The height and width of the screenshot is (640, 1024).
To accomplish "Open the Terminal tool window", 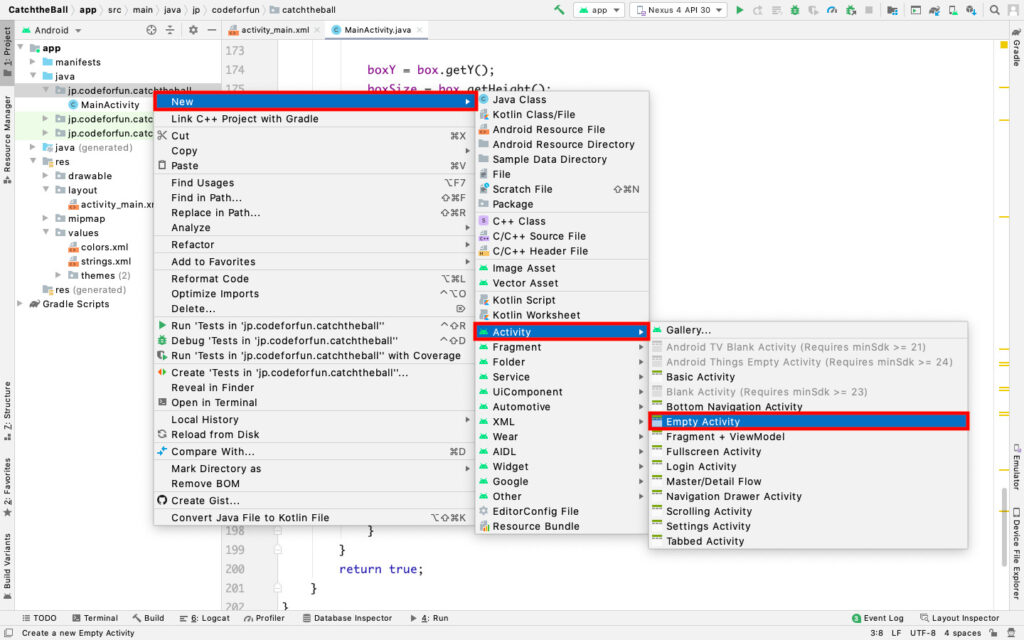I will point(95,618).
